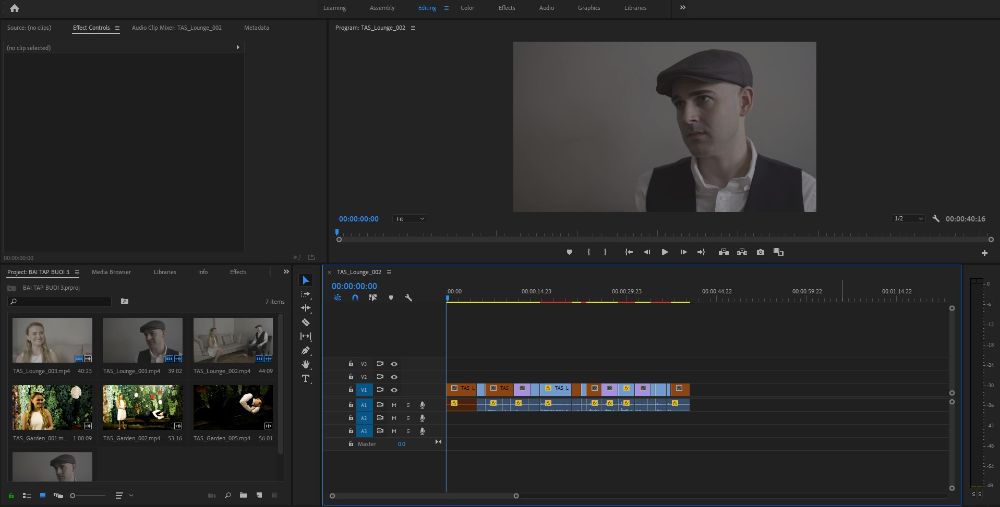The image size is (1000, 507).
Task: Click the project search field
Action: [60, 302]
